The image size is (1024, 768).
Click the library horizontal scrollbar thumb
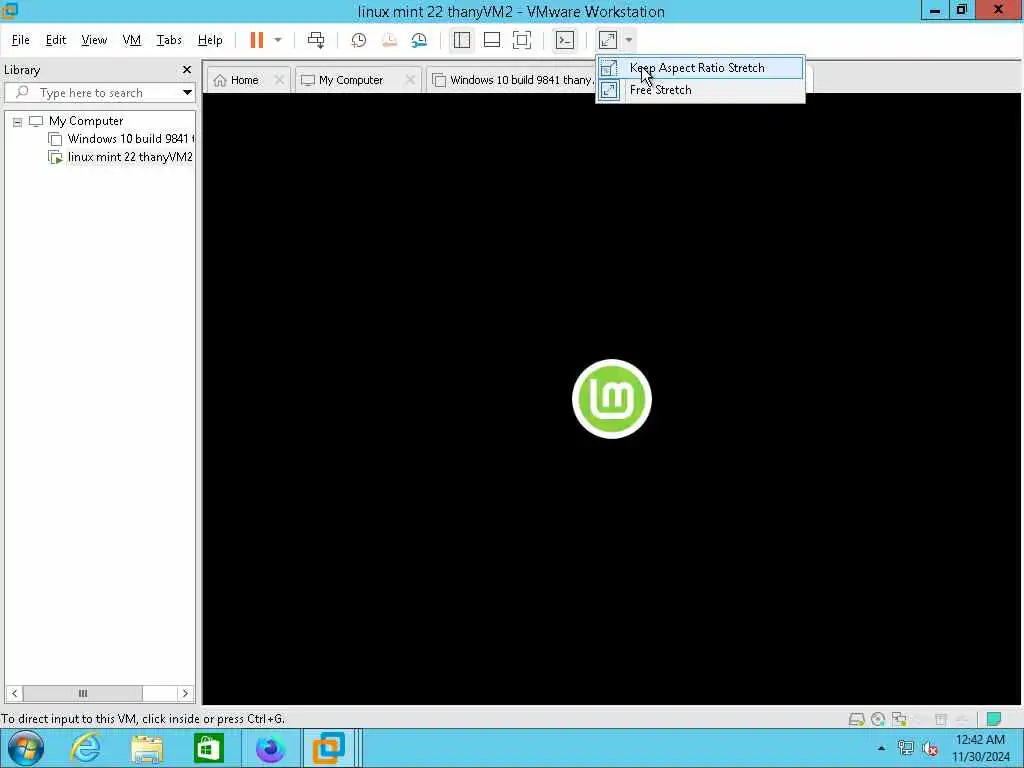83,694
